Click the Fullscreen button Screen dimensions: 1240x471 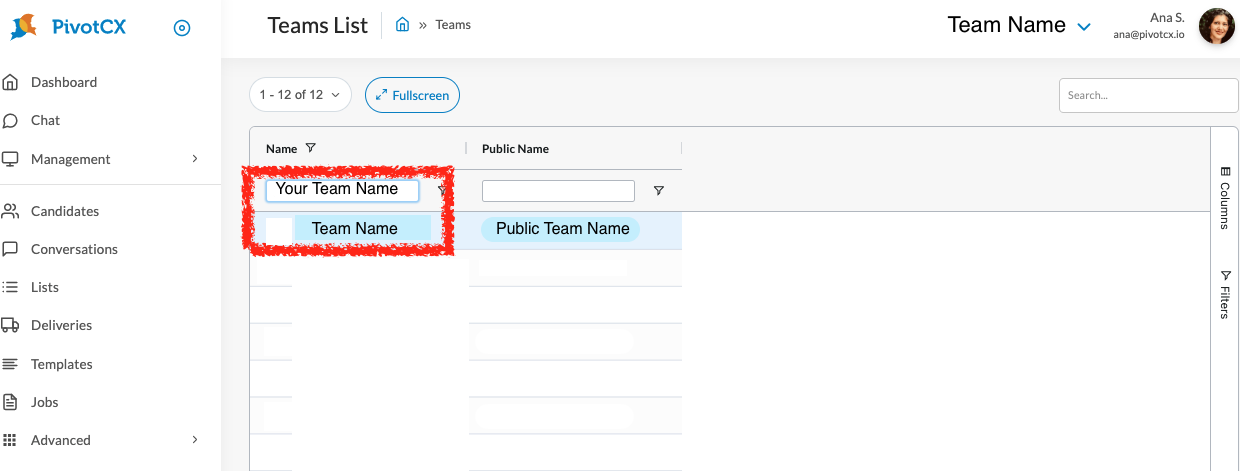click(x=412, y=95)
